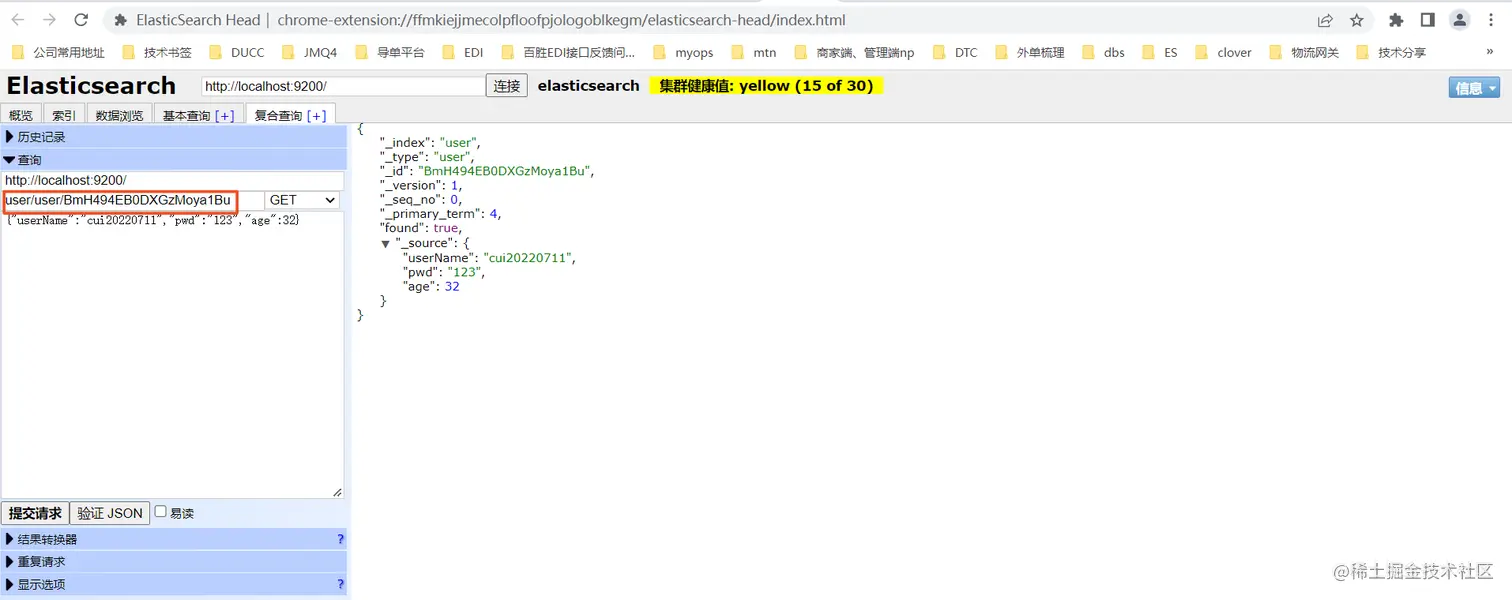
Task: Open the 公司常用地址 bookmark folder
Action: point(58,53)
